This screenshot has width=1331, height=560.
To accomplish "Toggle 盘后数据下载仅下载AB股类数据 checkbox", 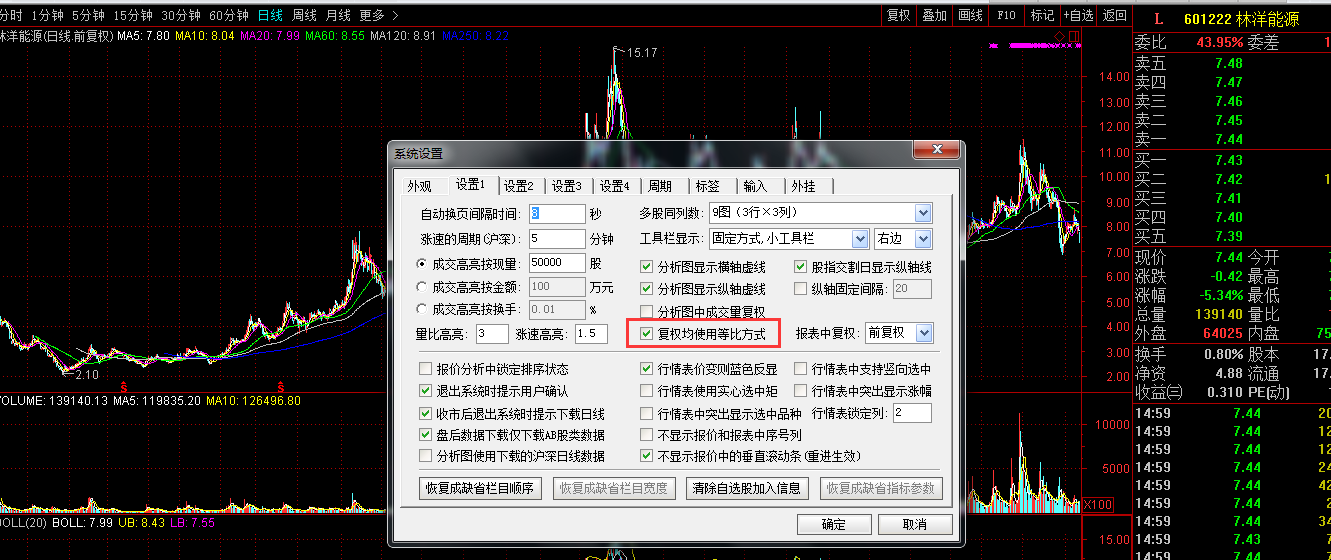I will click(427, 435).
